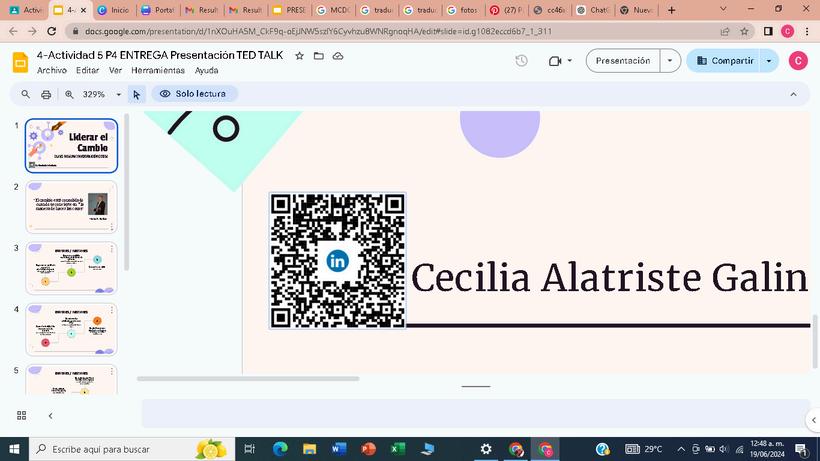This screenshot has height=461, width=820.
Task: Select slide 2 thumbnail
Action: click(x=71, y=207)
